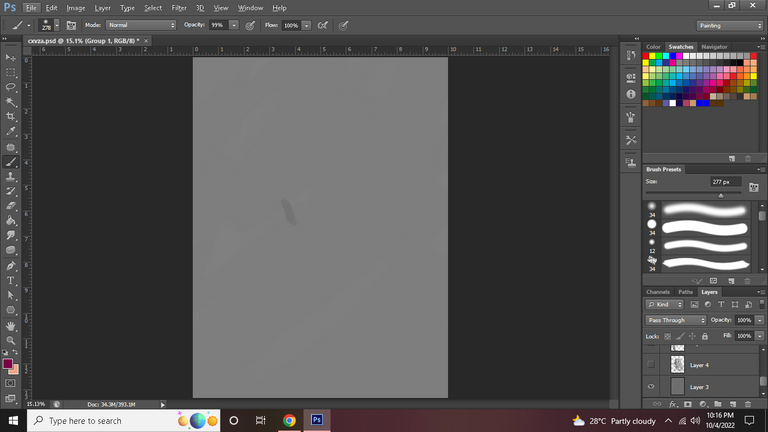Viewport: 768px width, 432px height.
Task: Click the add layer mask button
Action: (688, 404)
